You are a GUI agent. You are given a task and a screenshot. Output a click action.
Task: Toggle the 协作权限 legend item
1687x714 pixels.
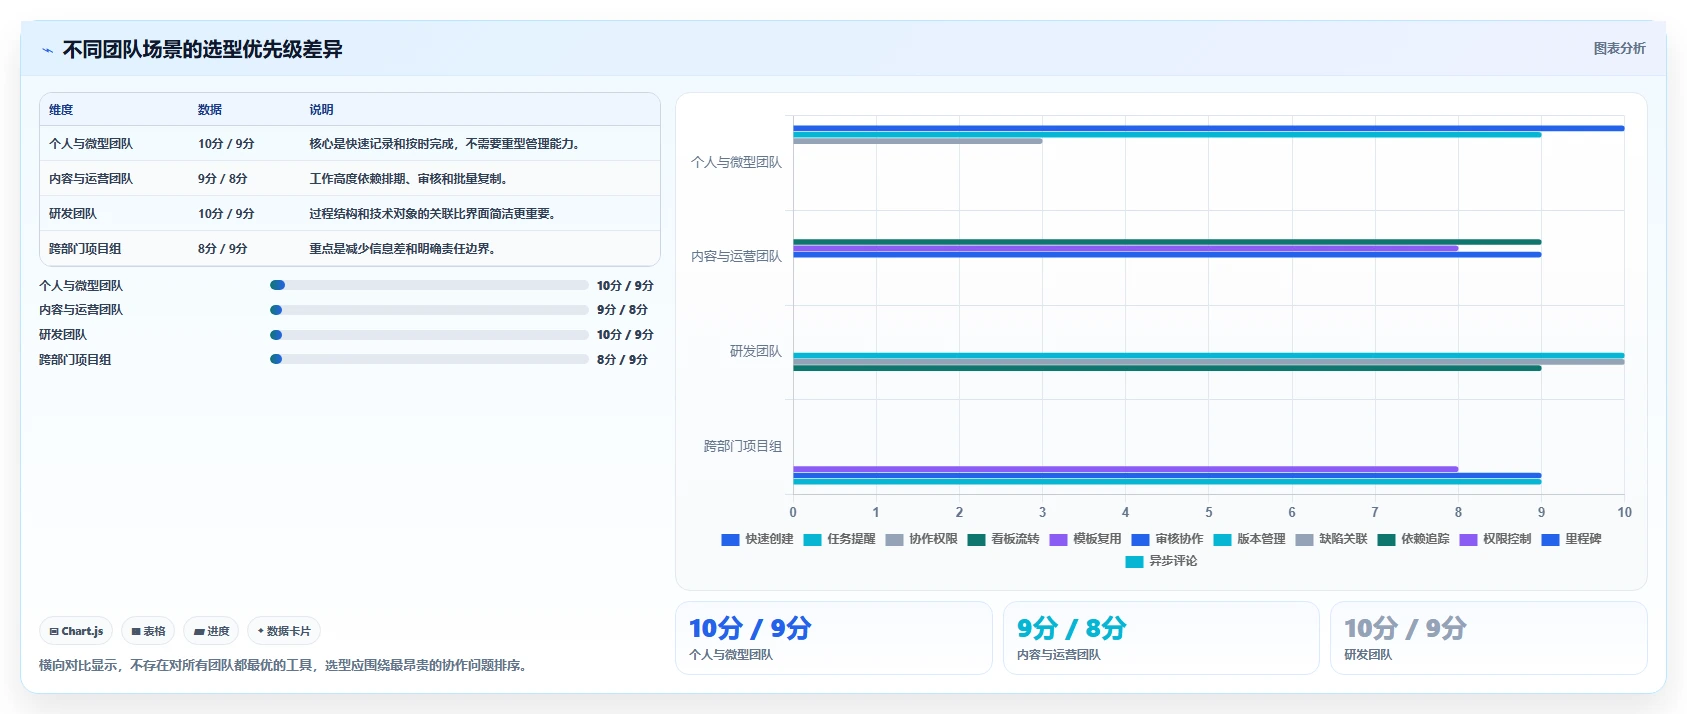[921, 539]
